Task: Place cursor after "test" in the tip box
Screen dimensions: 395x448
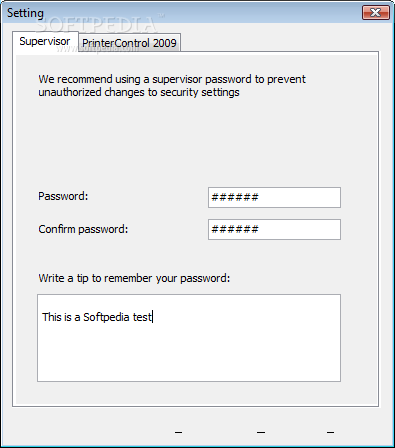Action: tap(152, 317)
